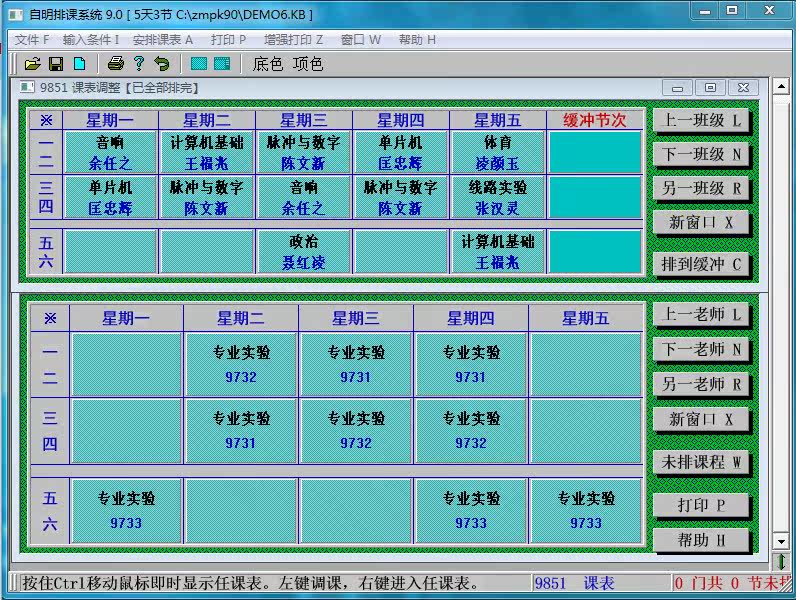Click the 星期五 header in teacher timetable
Image resolution: width=796 pixels, height=600 pixels.
pyautogui.click(x=586, y=318)
